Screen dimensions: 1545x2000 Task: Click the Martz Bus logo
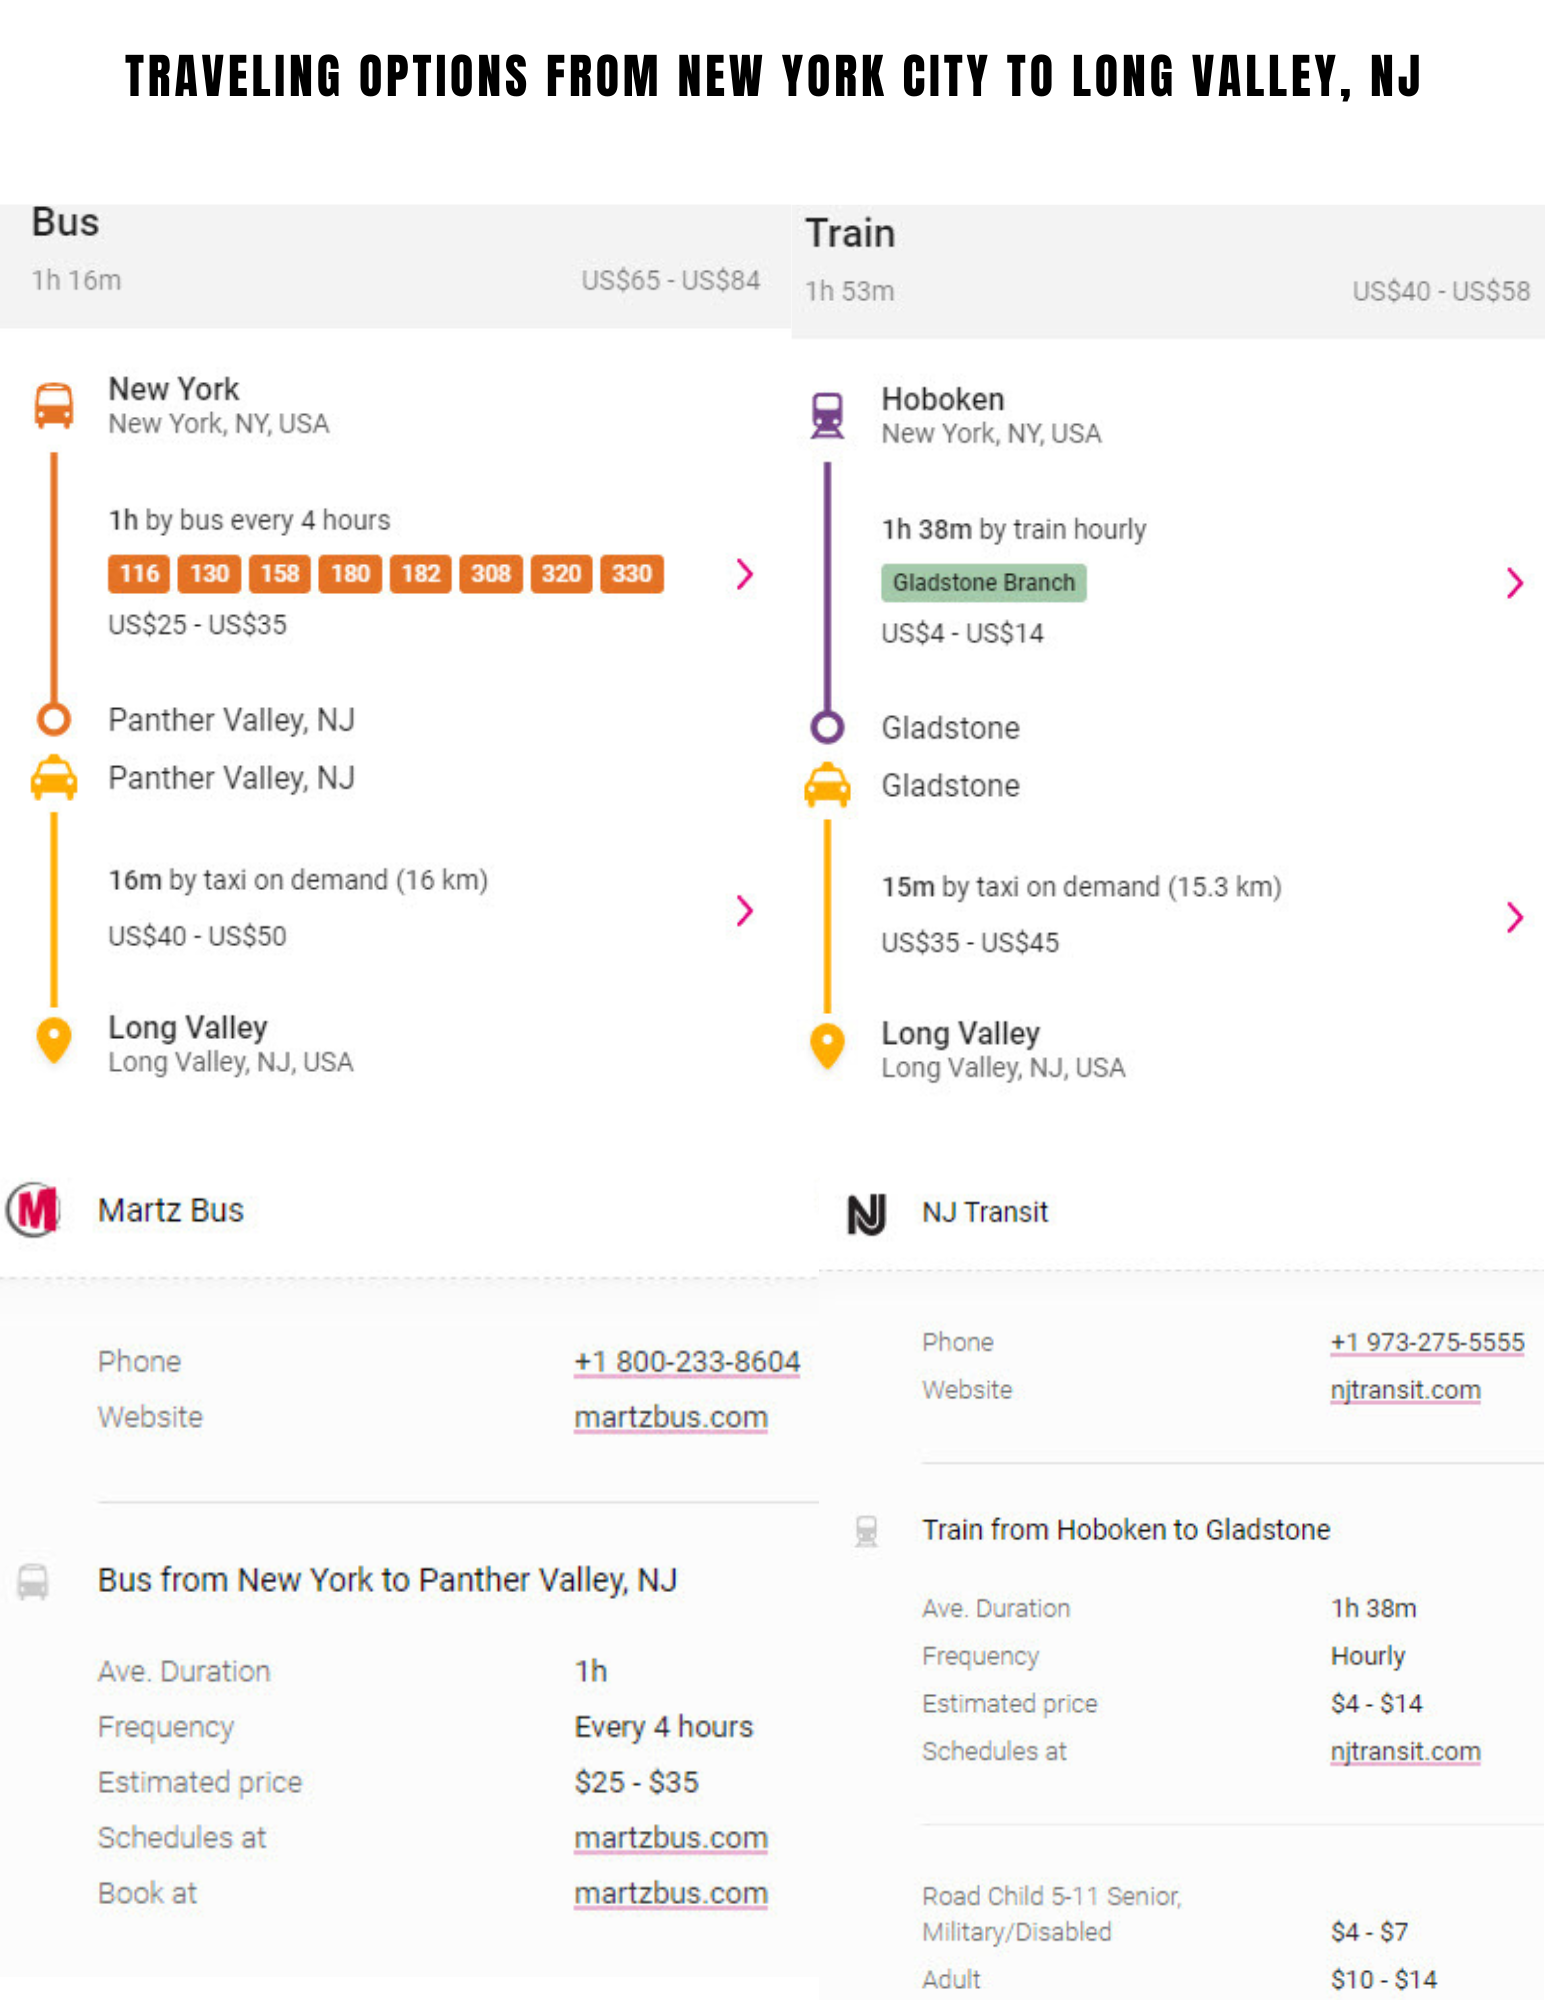[34, 1210]
